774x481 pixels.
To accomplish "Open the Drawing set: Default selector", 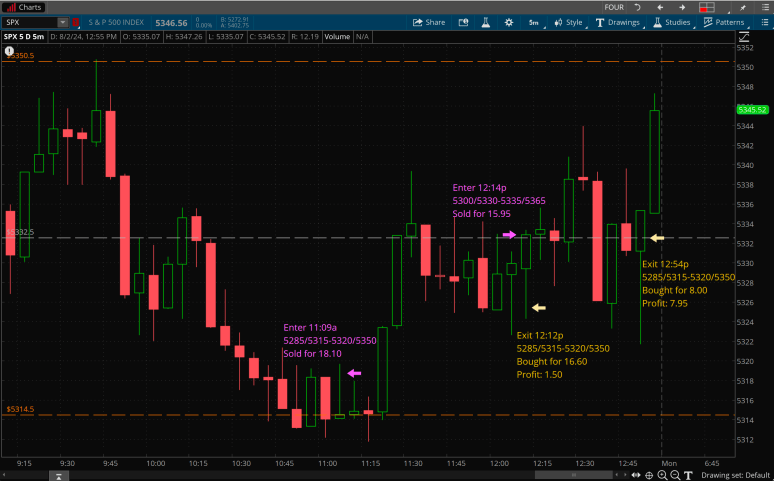I will coord(735,475).
